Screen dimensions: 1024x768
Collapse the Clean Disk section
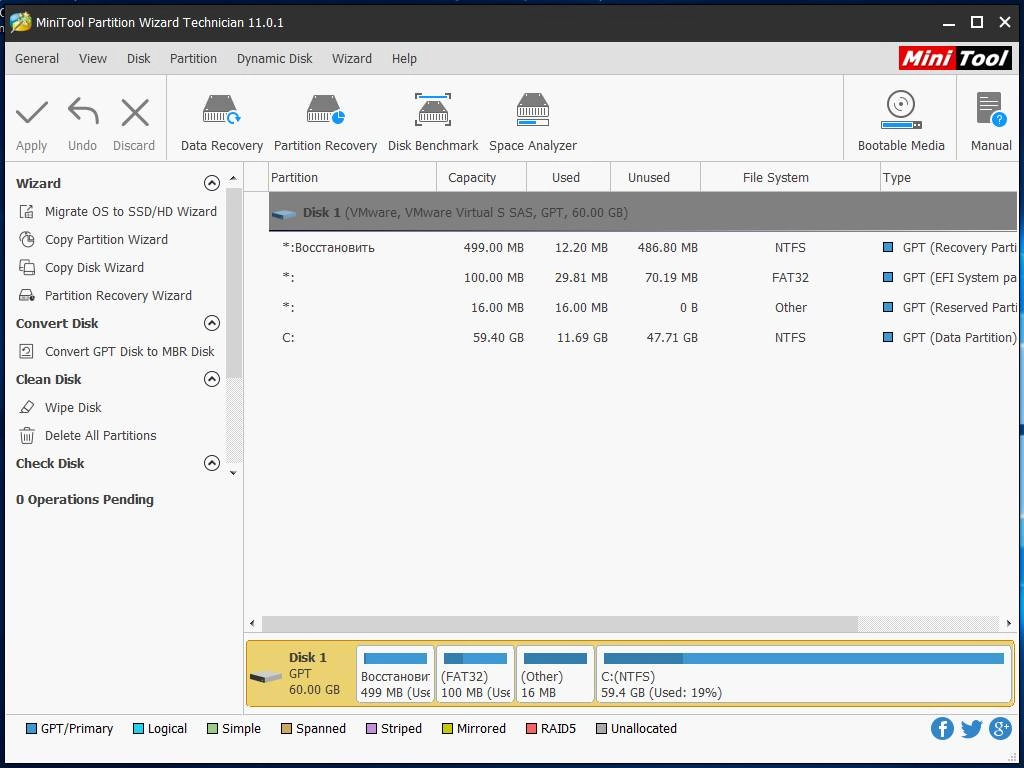pyautogui.click(x=212, y=379)
